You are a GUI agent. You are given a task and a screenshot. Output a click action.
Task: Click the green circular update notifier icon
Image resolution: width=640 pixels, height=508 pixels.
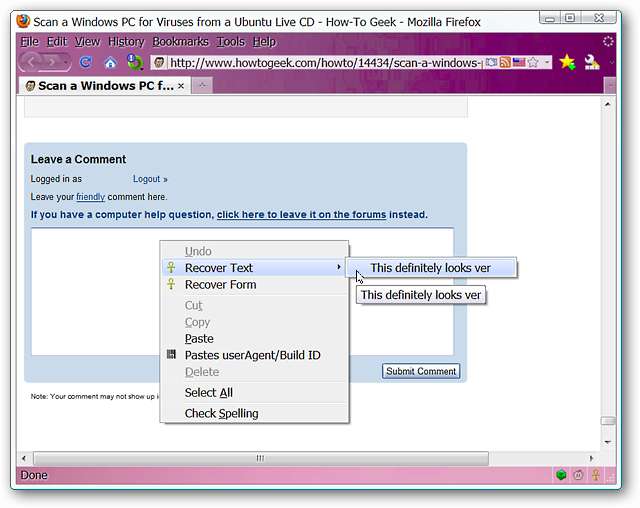pyautogui.click(x=135, y=62)
